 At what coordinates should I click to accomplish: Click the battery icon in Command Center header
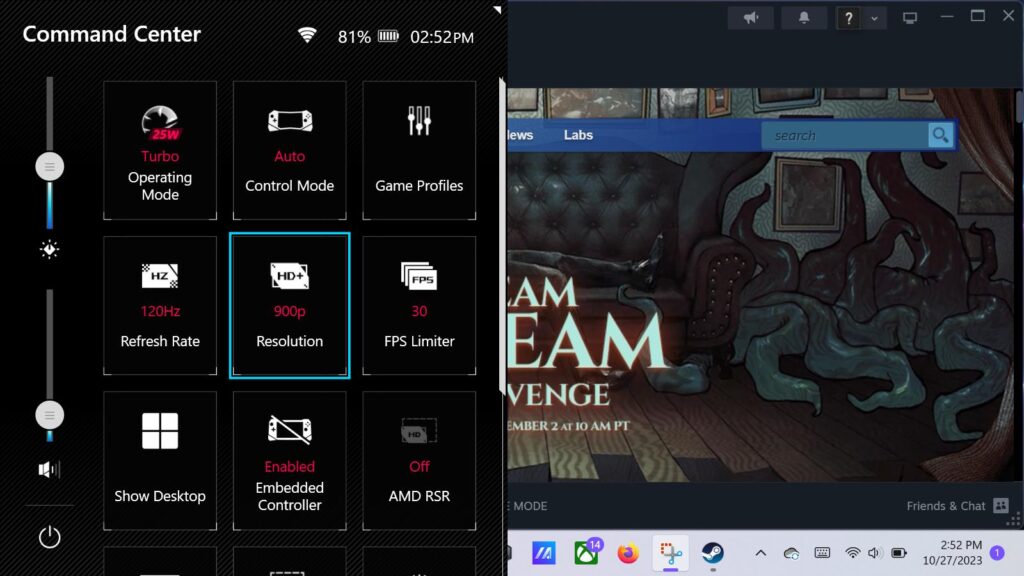pyautogui.click(x=388, y=36)
